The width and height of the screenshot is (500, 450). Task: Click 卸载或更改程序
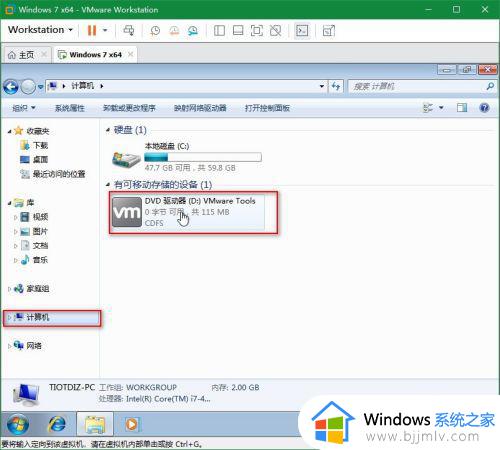(x=129, y=108)
